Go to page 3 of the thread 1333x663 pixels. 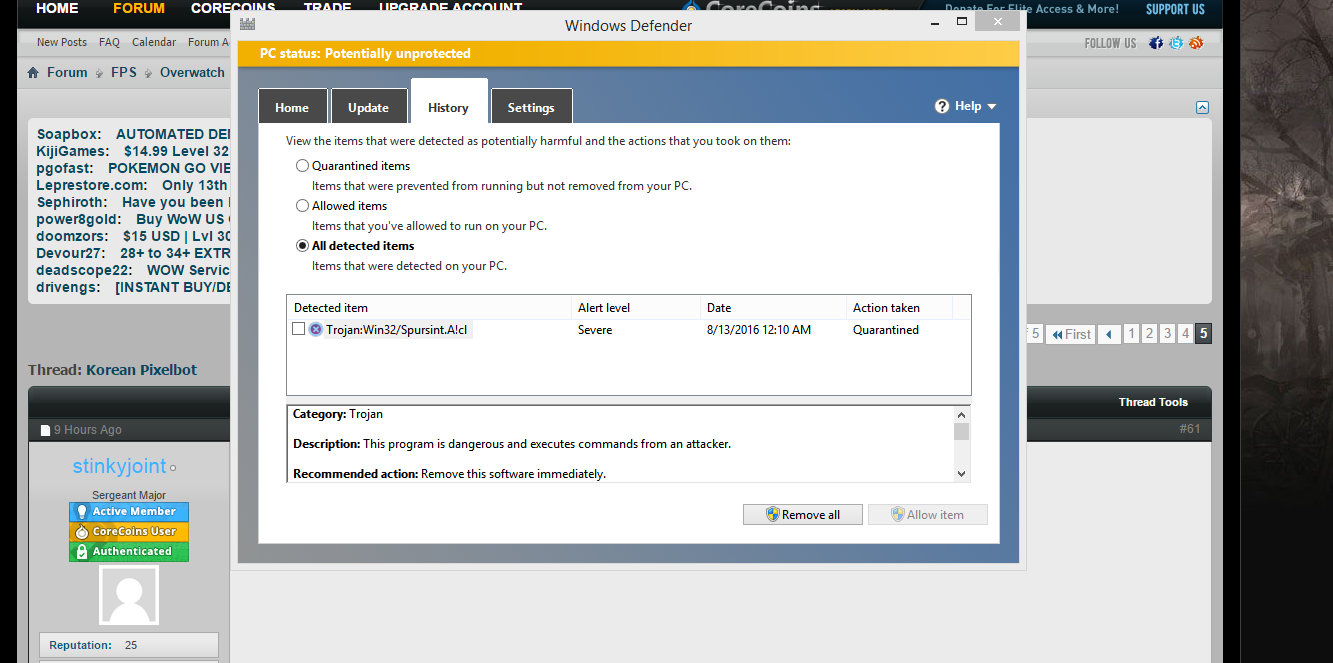[x=1168, y=334]
